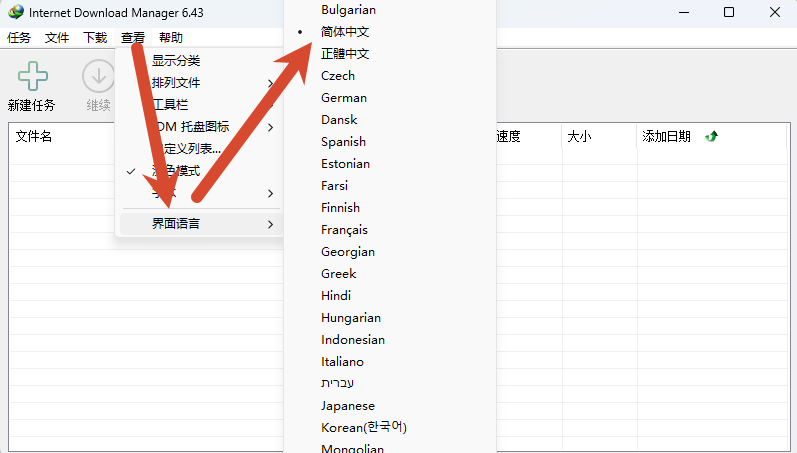Image resolution: width=797 pixels, height=453 pixels.
Task: Toggle the checked 模式 menu option
Action: tap(201, 171)
